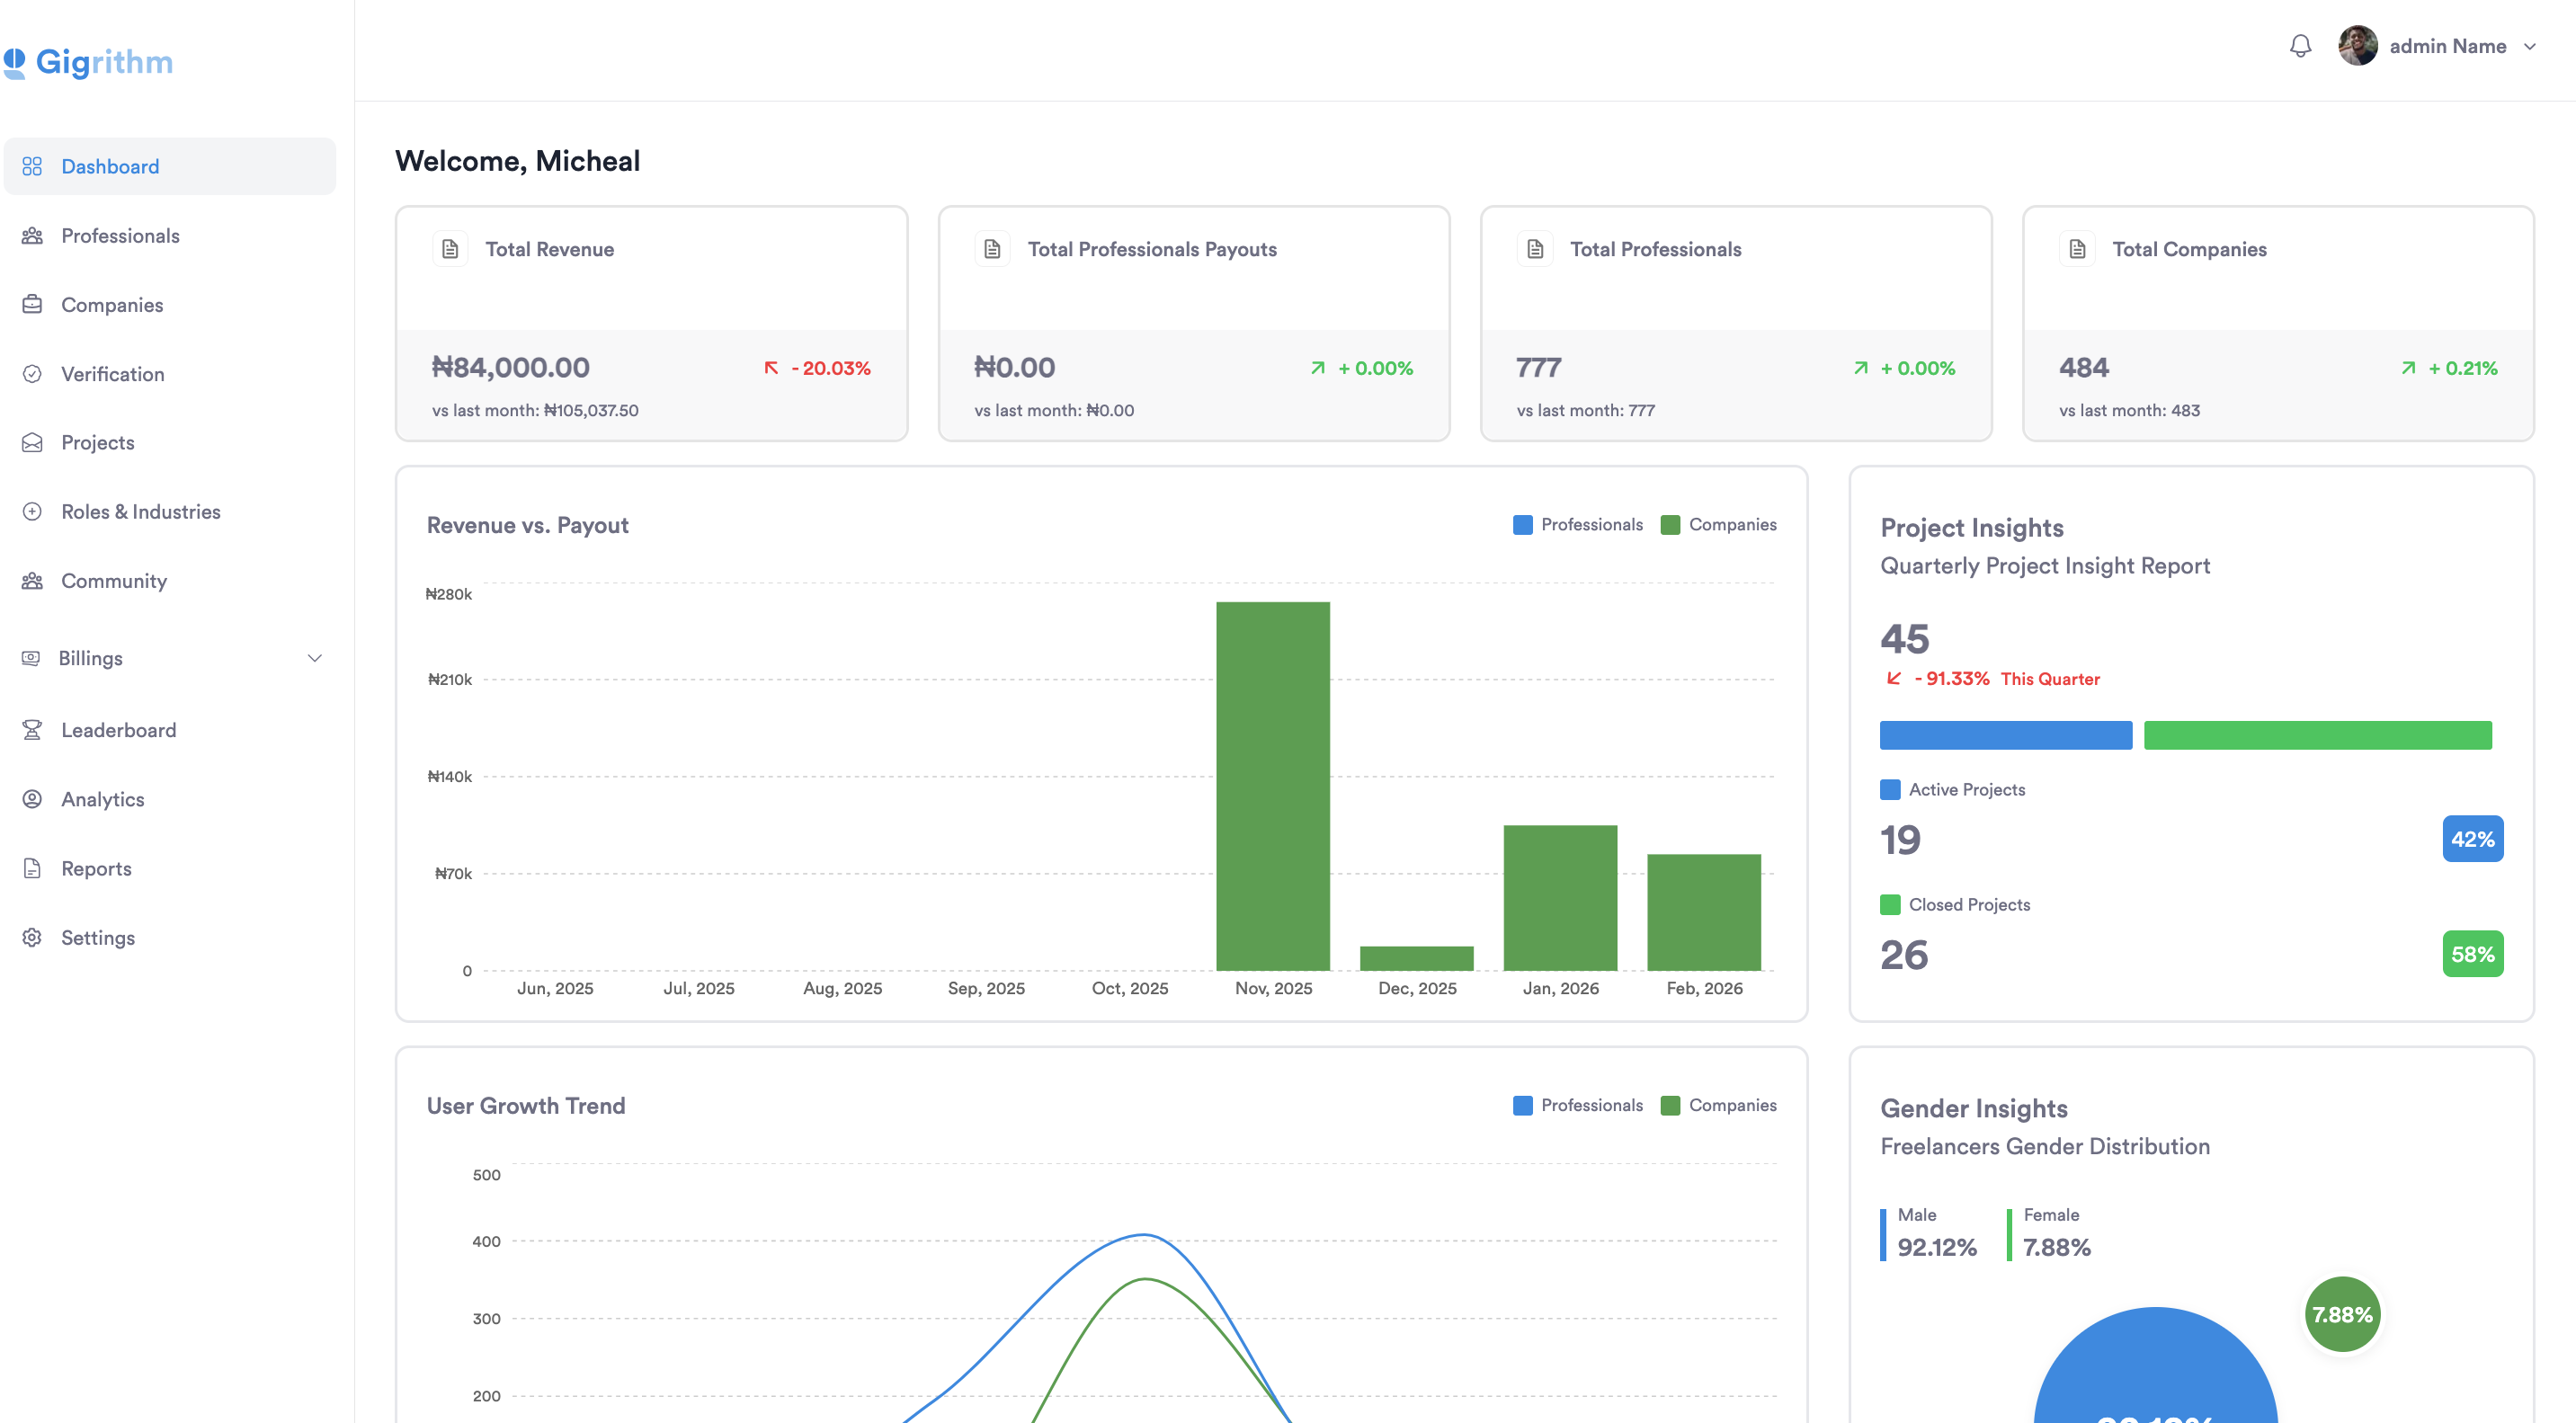Toggle Professionals legend in User Growth Trend
Viewport: 2576px width, 1423px height.
tap(1578, 1105)
